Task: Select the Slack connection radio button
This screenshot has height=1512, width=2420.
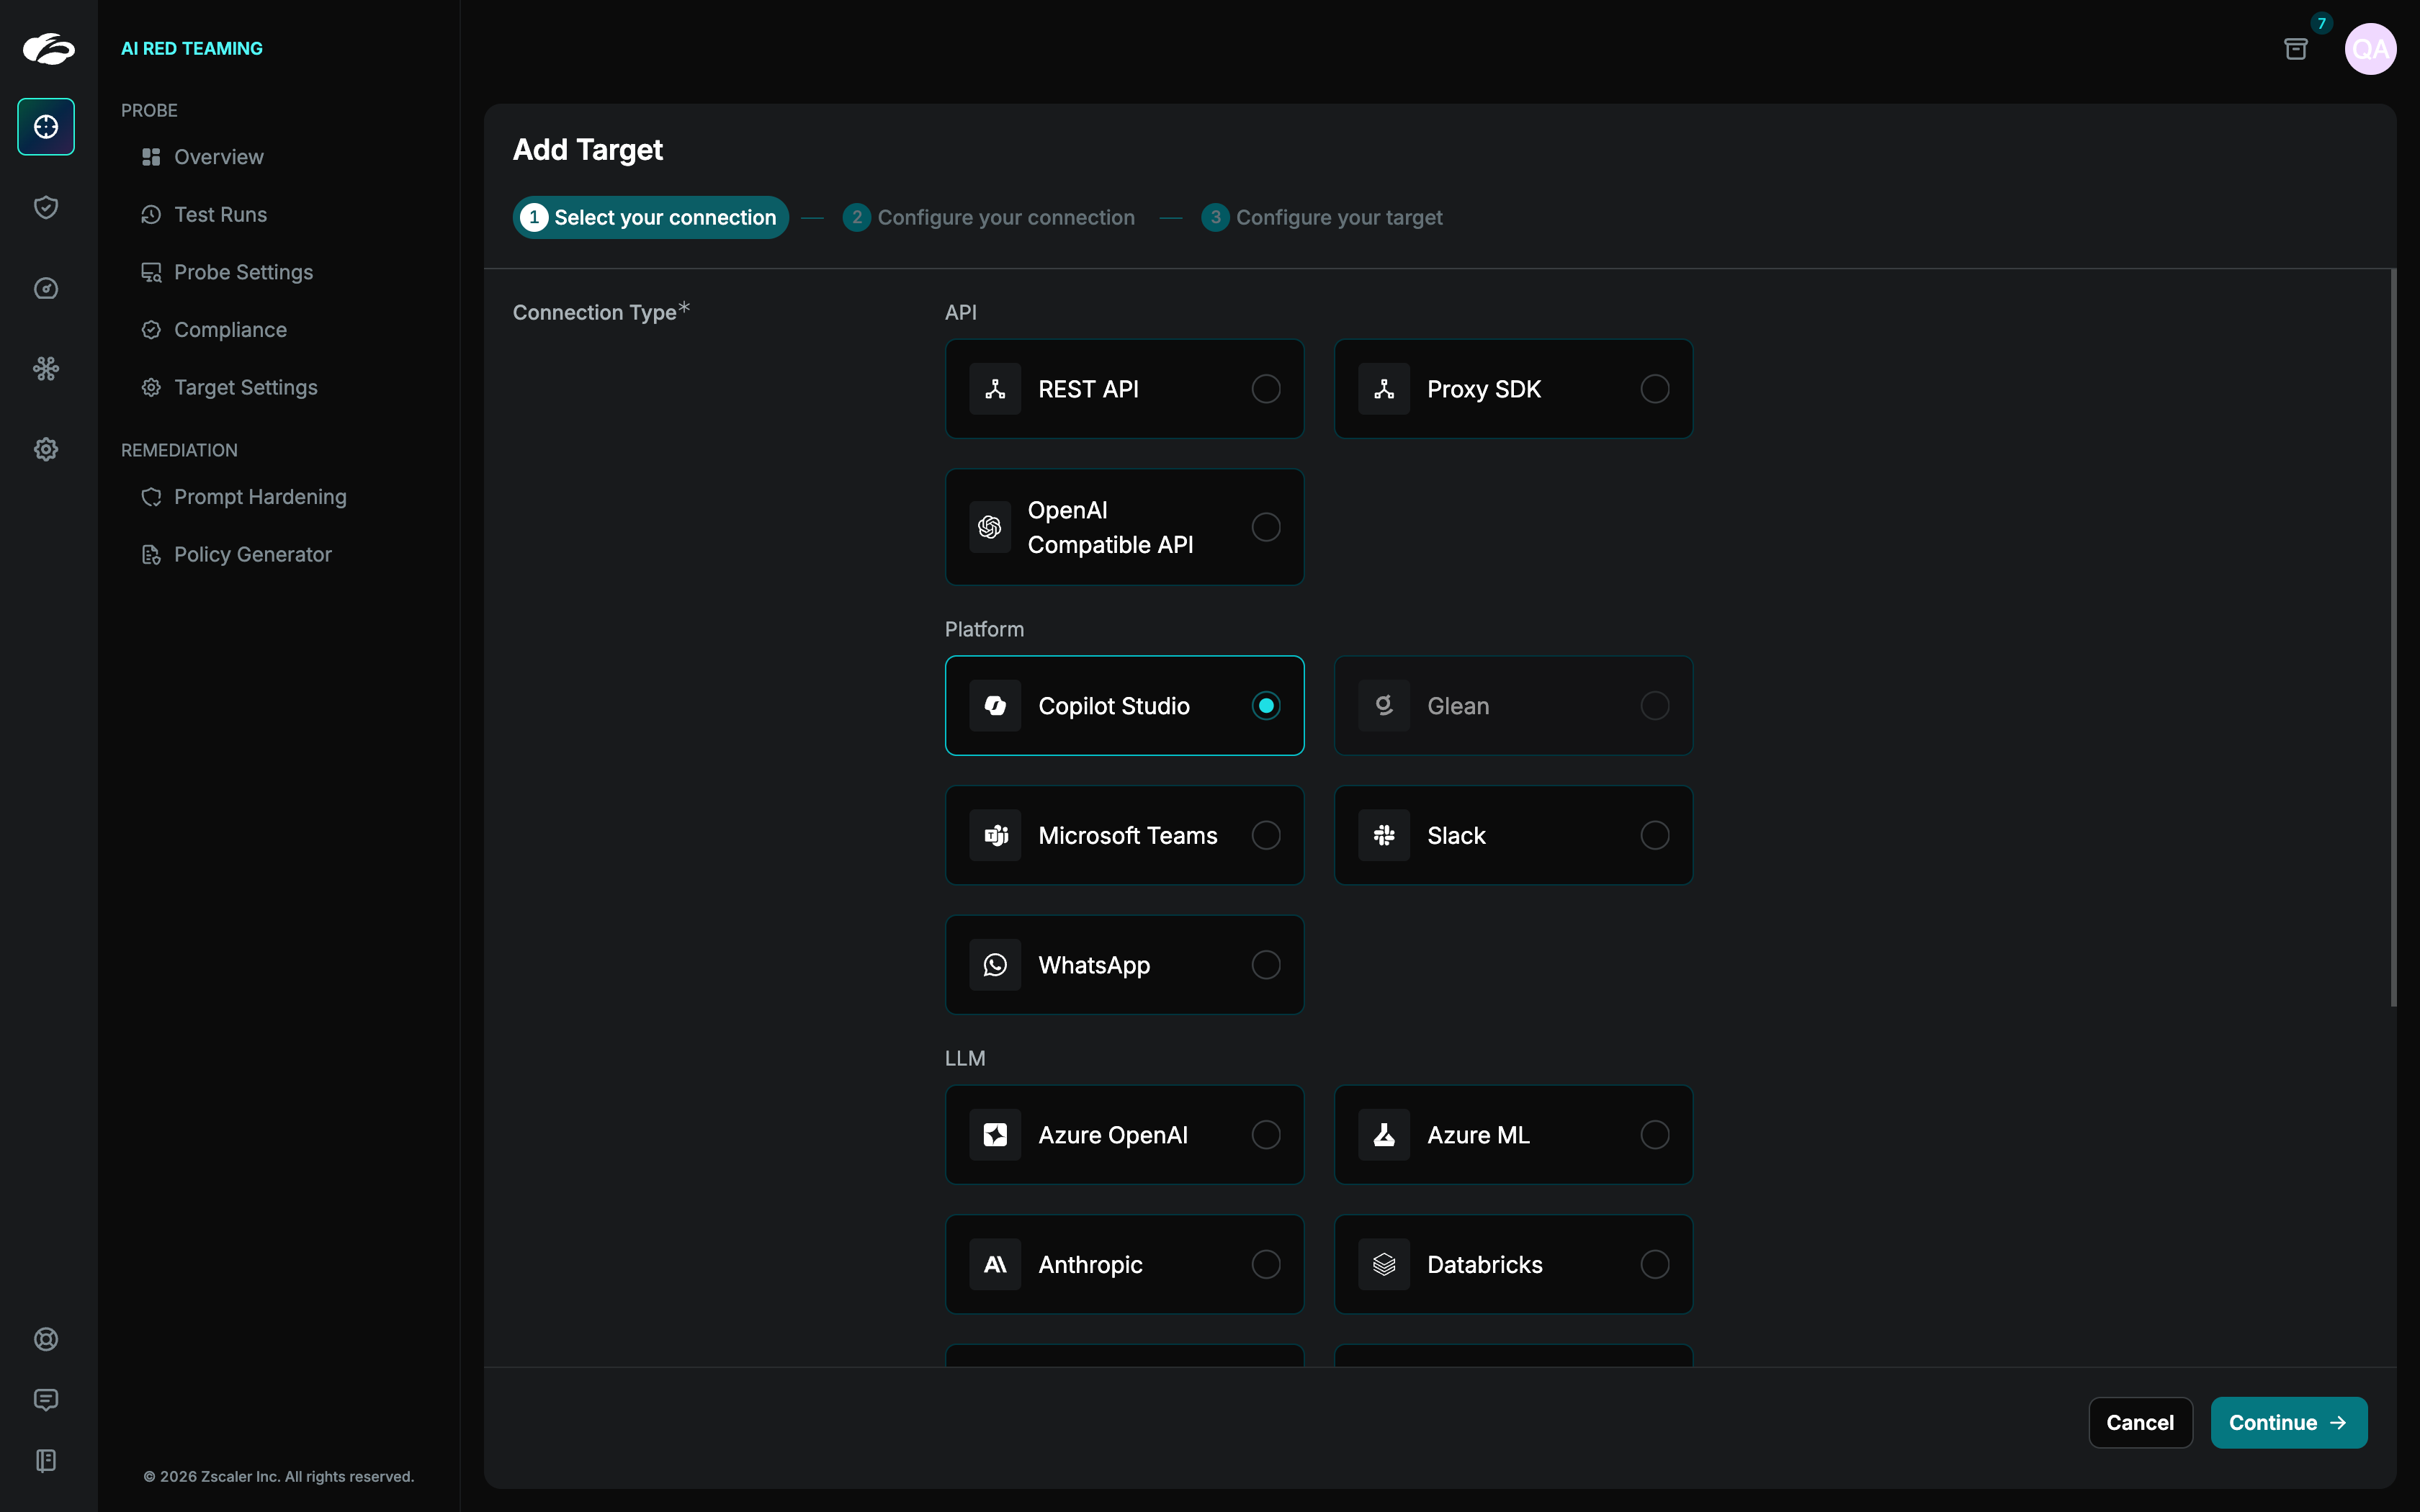Action: pyautogui.click(x=1654, y=835)
